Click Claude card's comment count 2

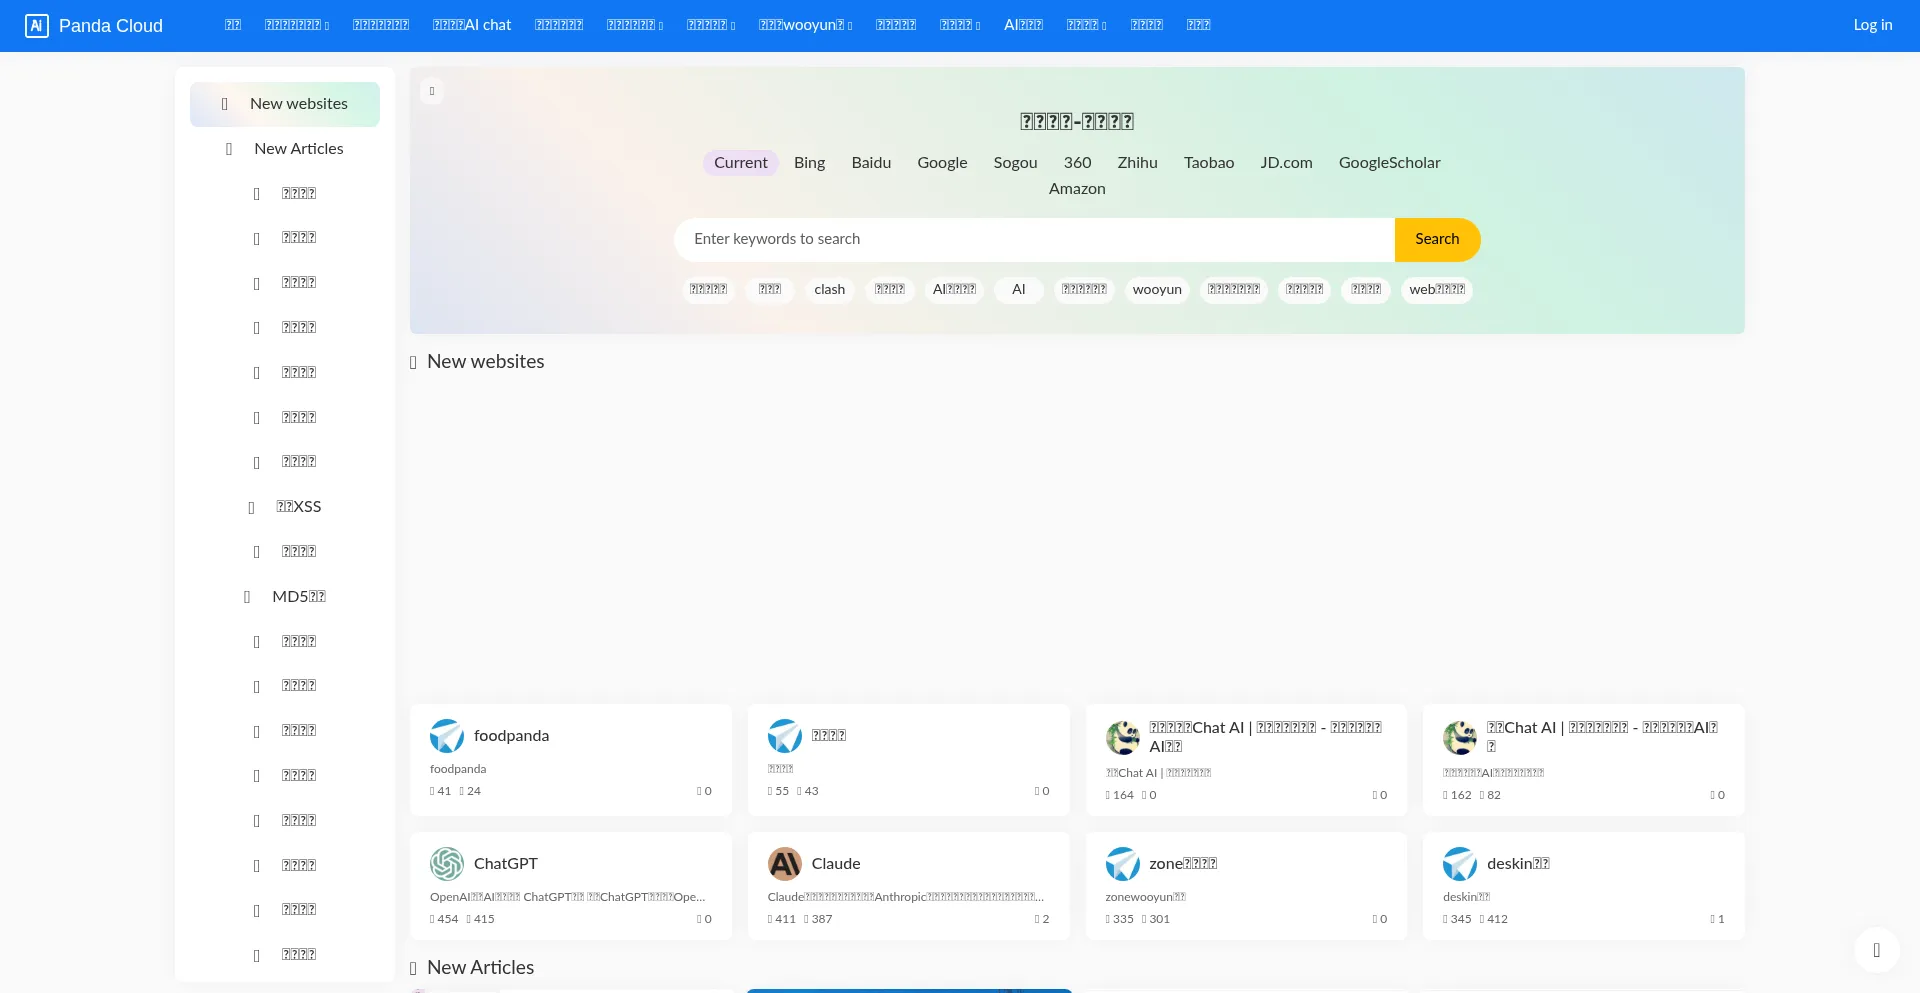coord(1042,920)
